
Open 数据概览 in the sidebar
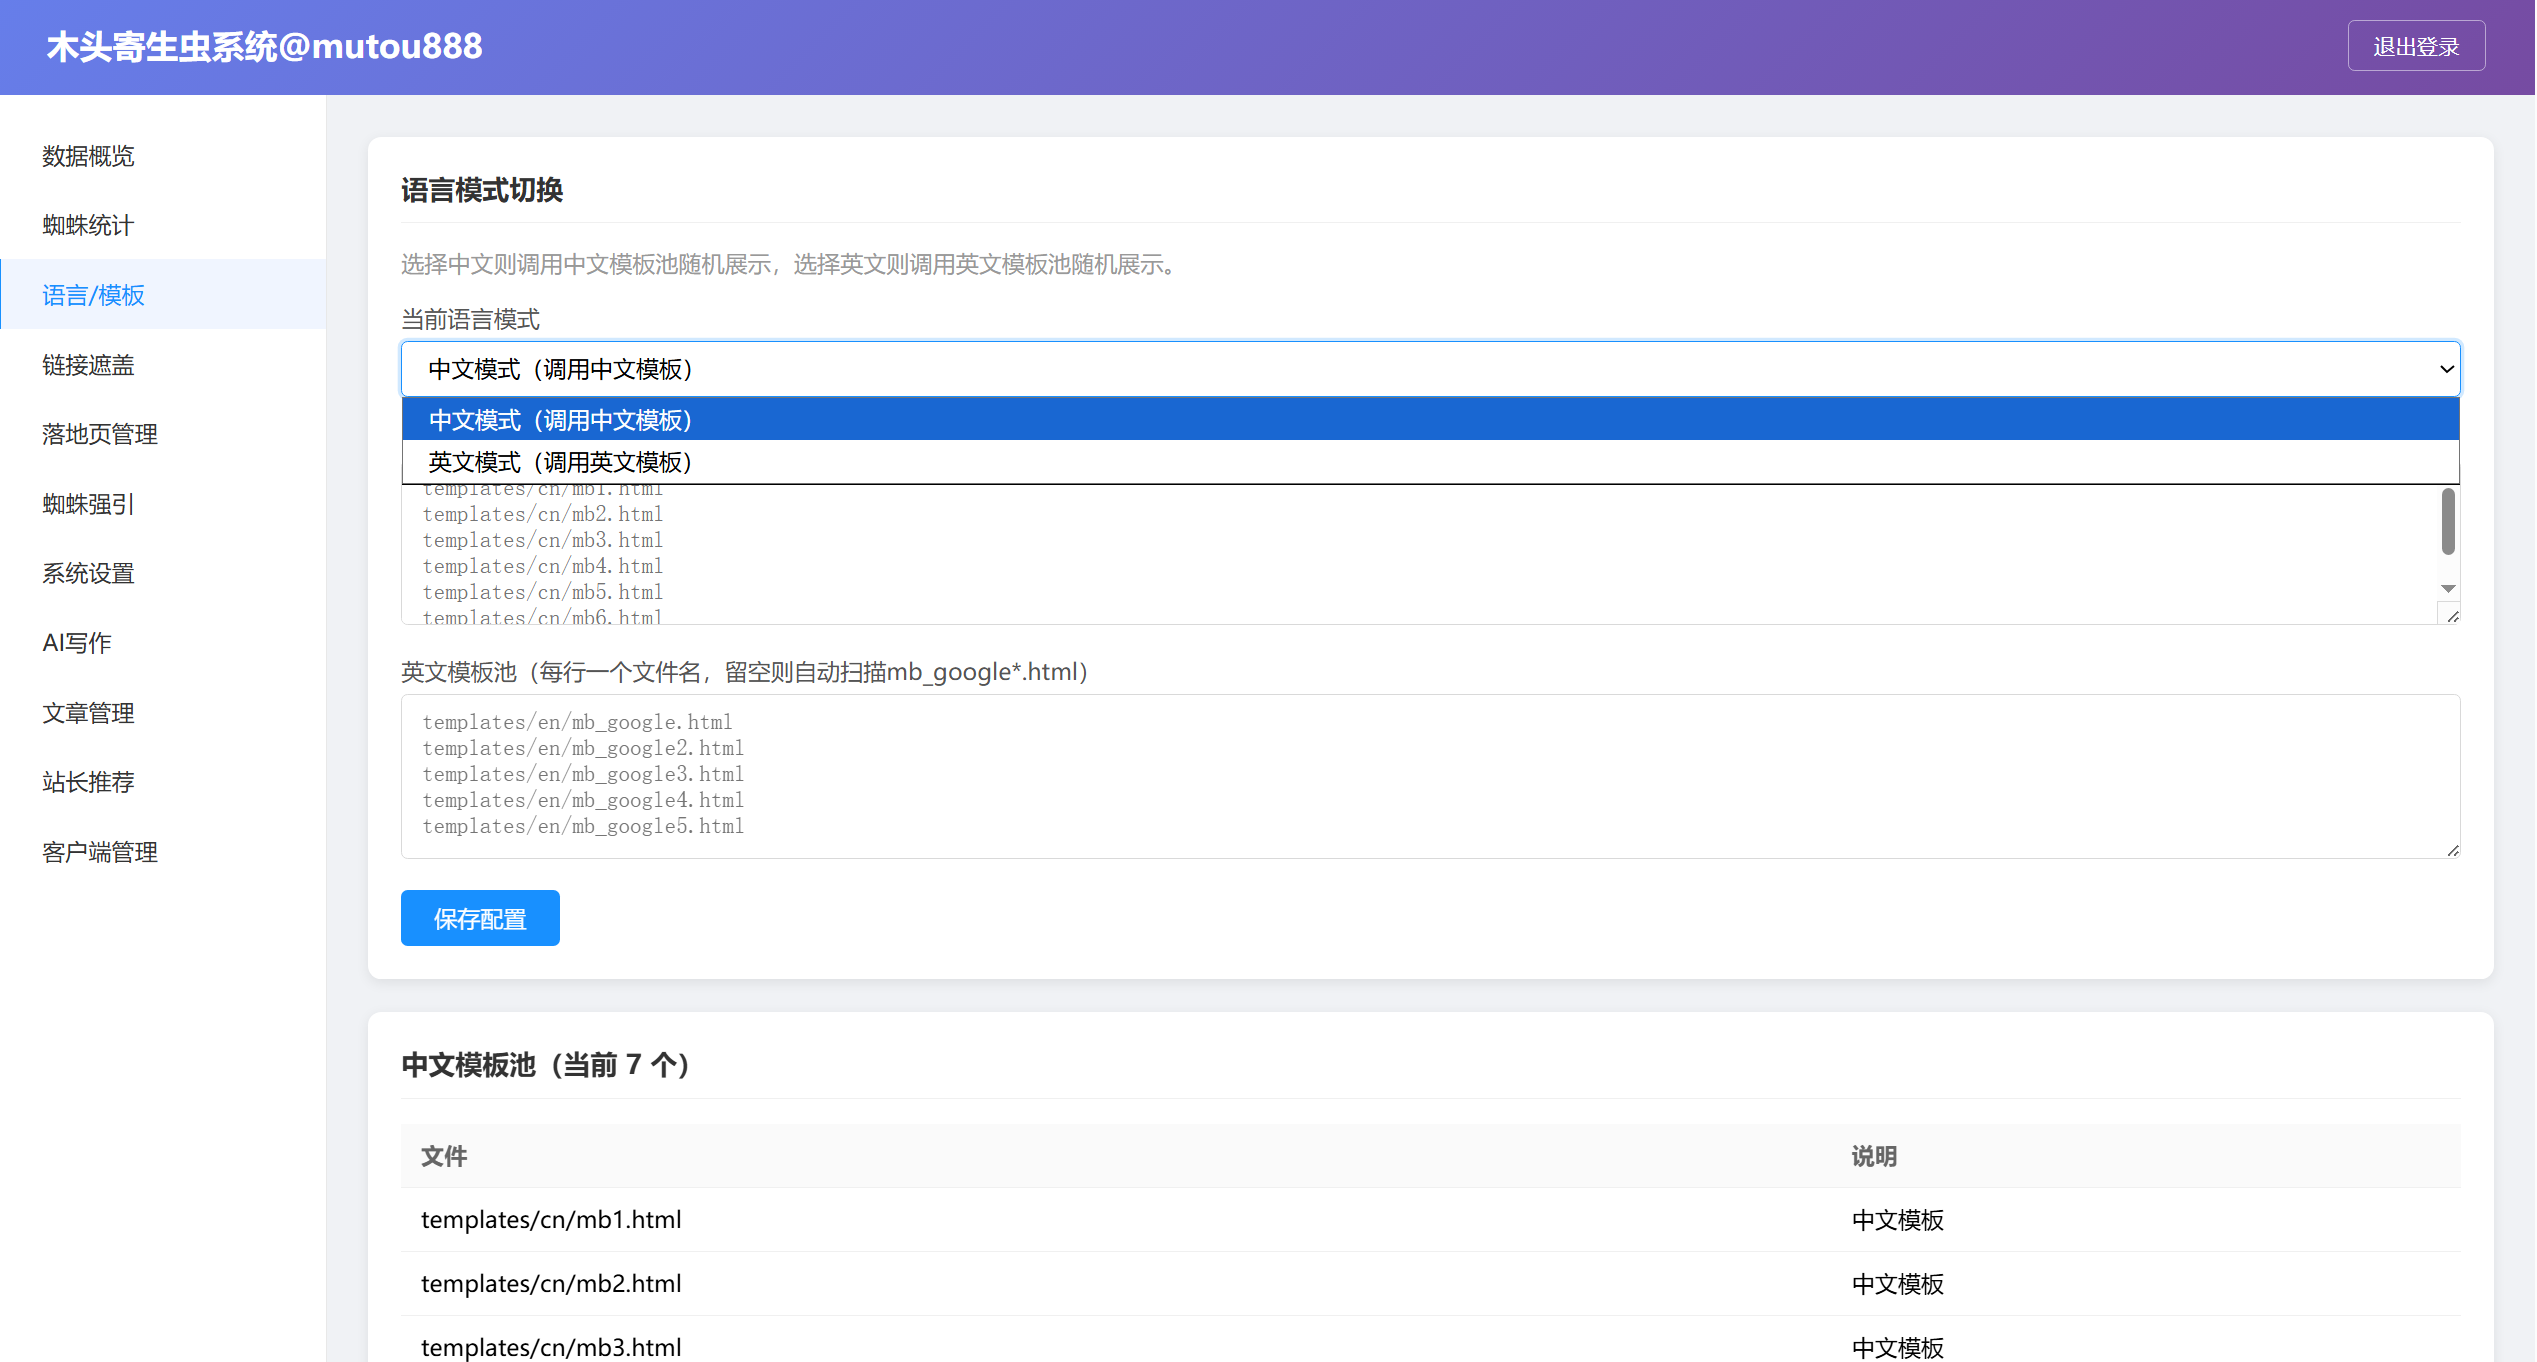pos(163,156)
